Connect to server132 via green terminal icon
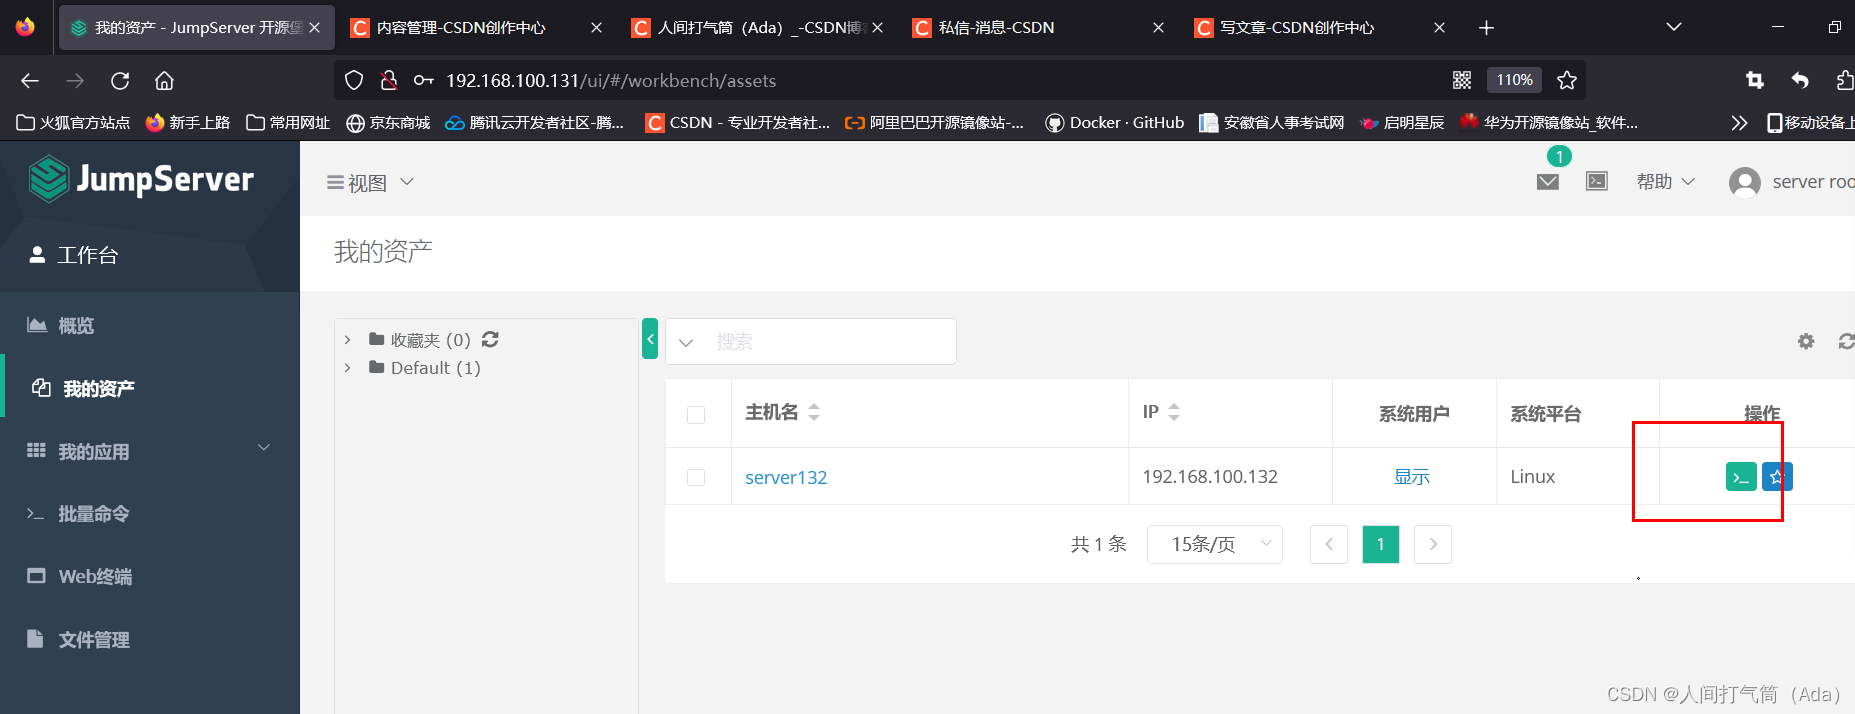The height and width of the screenshot is (714, 1855). click(1741, 477)
